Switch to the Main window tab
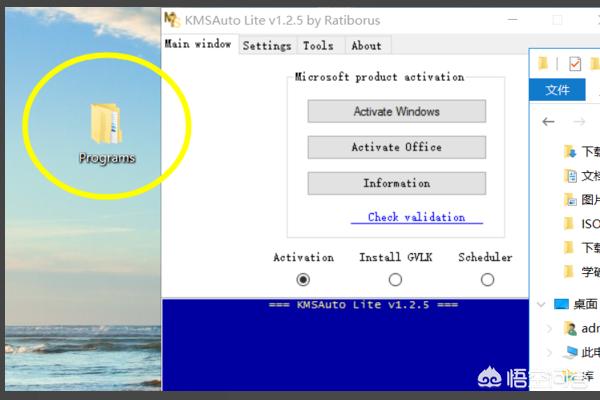The image size is (600, 400). 198,44
